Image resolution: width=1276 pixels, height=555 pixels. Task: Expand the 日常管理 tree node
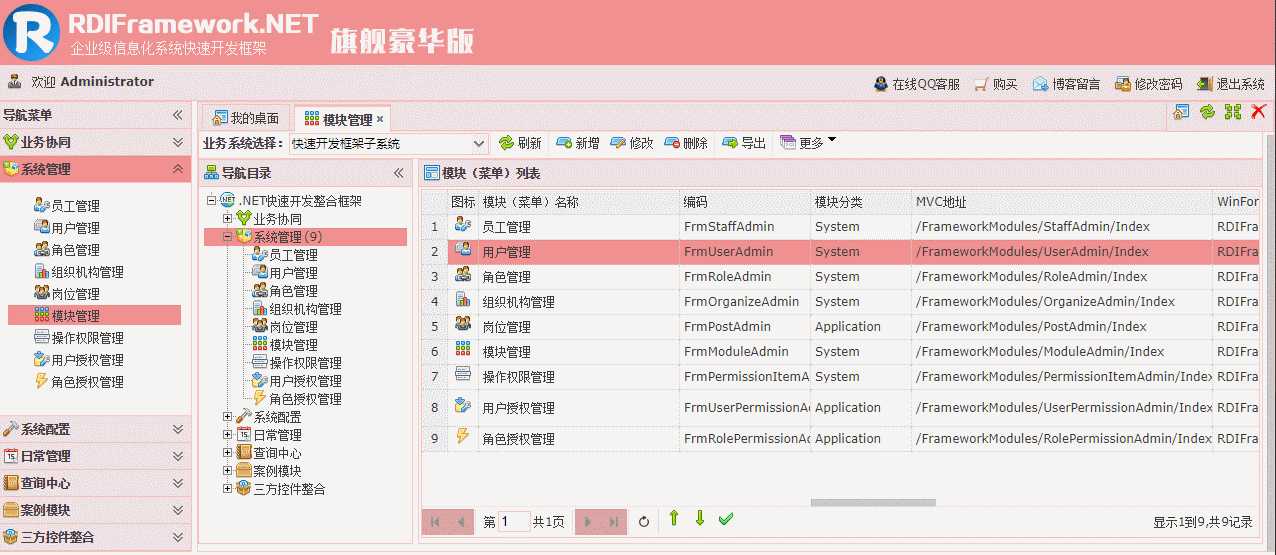pyautogui.click(x=228, y=435)
